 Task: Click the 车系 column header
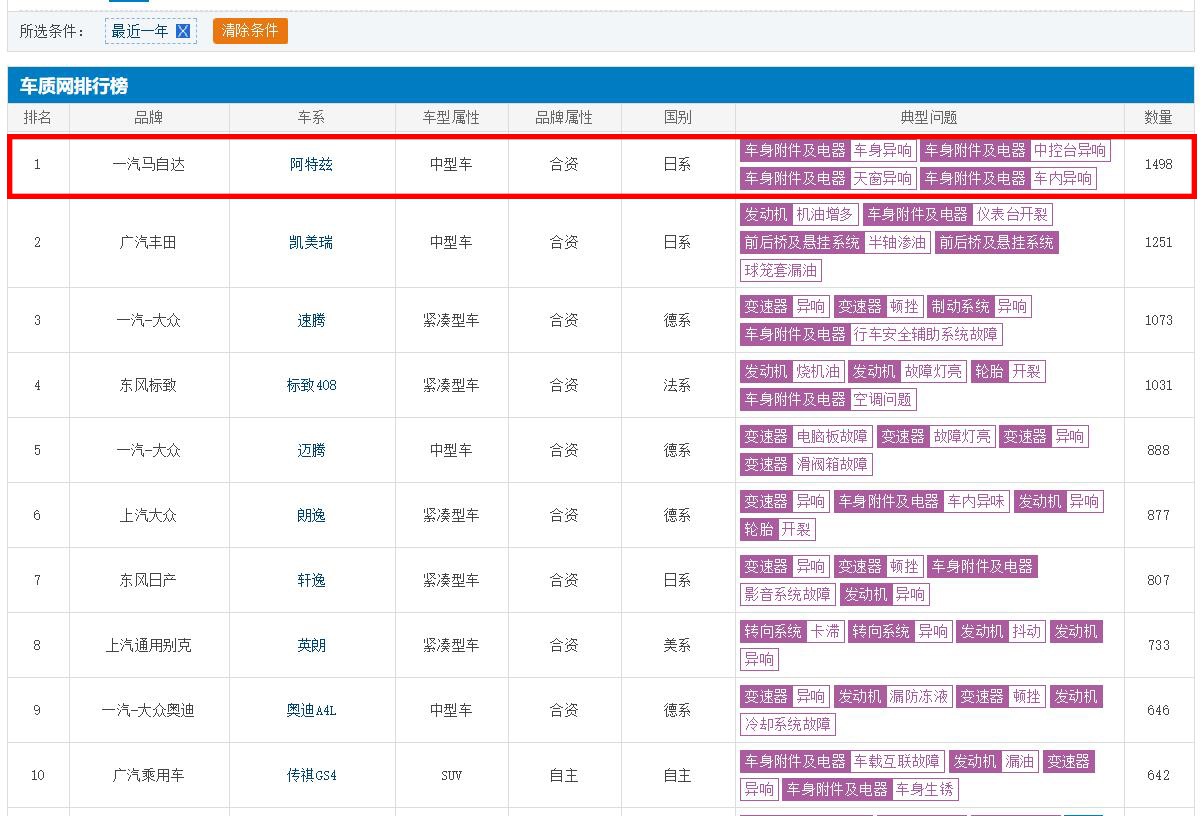pos(311,117)
